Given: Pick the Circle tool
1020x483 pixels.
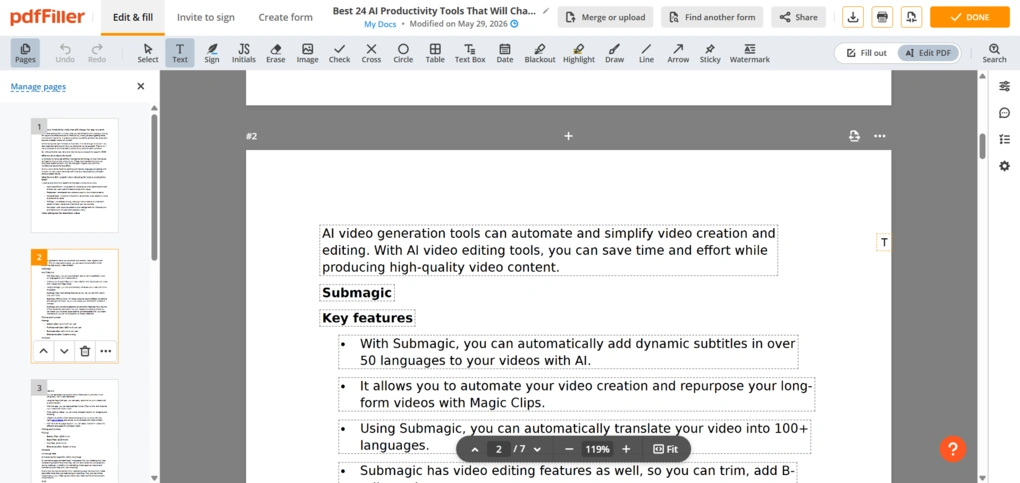Looking at the screenshot, I should pos(403,53).
